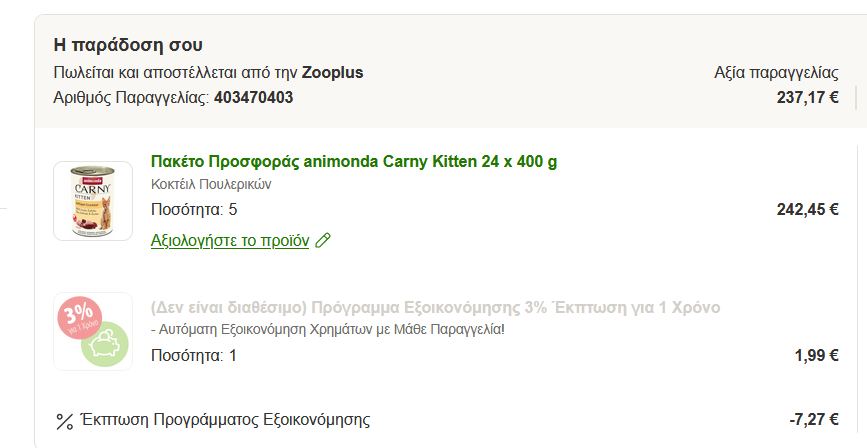The width and height of the screenshot is (867, 448).
Task: Click the pencil icon beside the review link
Action: [322, 241]
